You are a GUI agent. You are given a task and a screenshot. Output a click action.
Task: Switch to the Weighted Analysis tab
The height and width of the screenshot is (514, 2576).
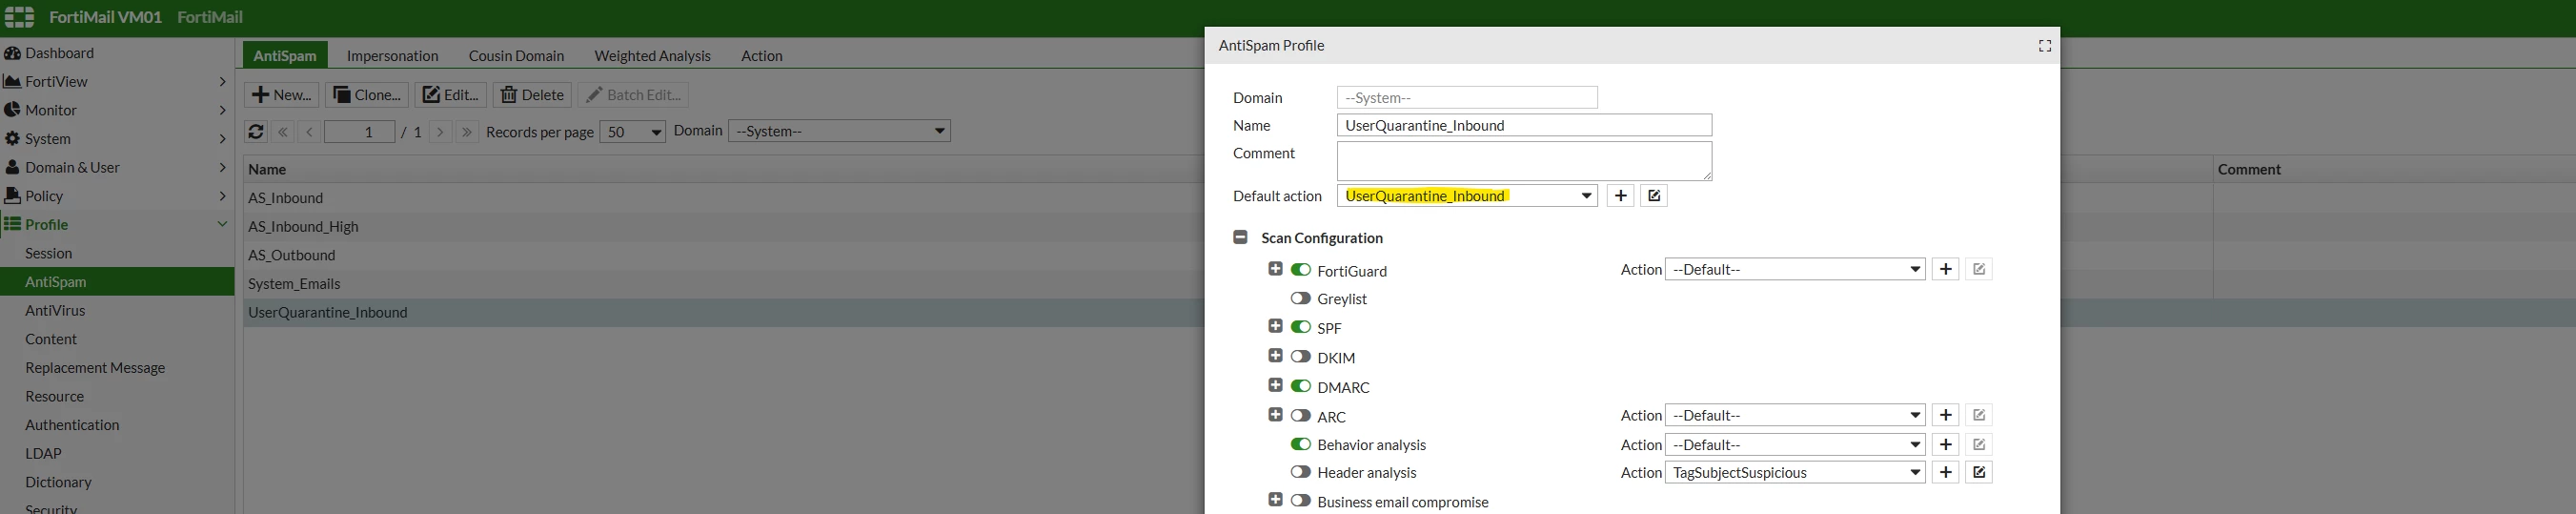[652, 56]
